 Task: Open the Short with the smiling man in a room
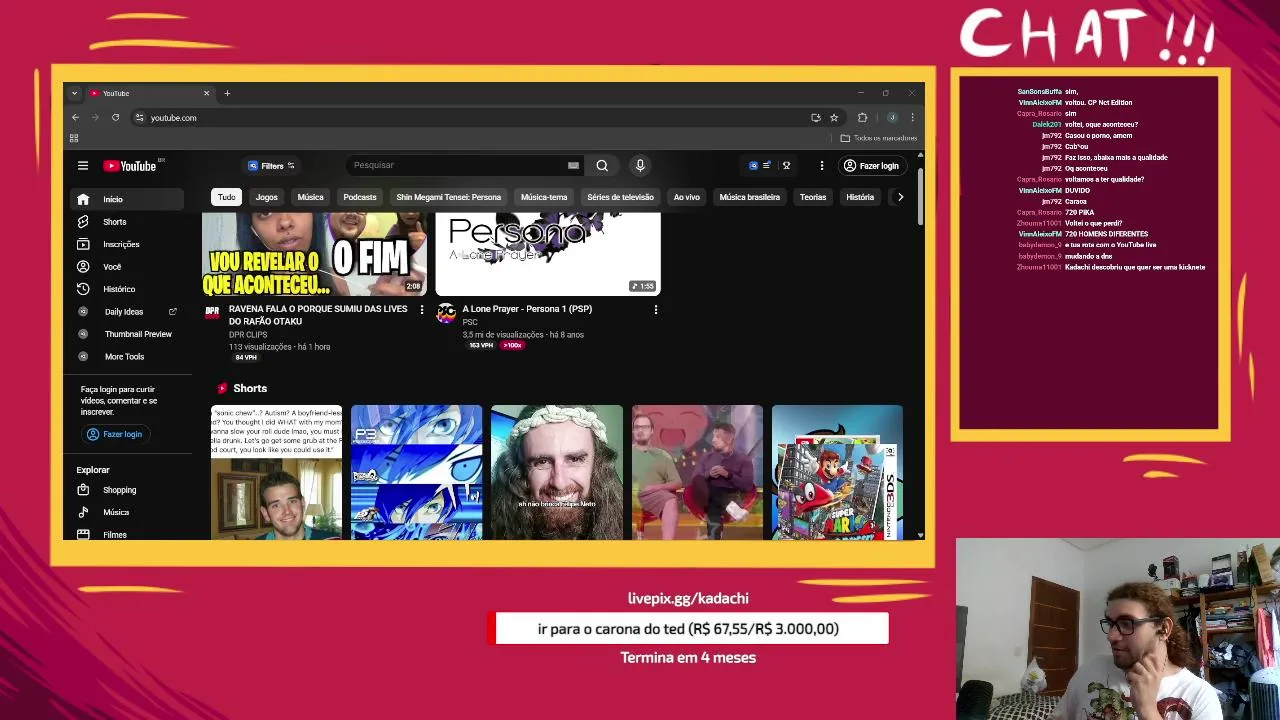(x=277, y=472)
